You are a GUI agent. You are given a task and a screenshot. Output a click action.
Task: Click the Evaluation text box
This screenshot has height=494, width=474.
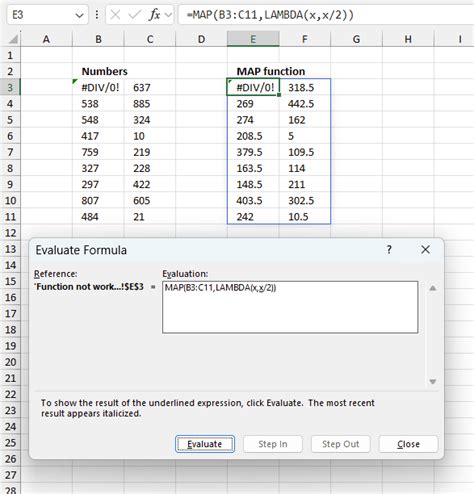(290, 307)
